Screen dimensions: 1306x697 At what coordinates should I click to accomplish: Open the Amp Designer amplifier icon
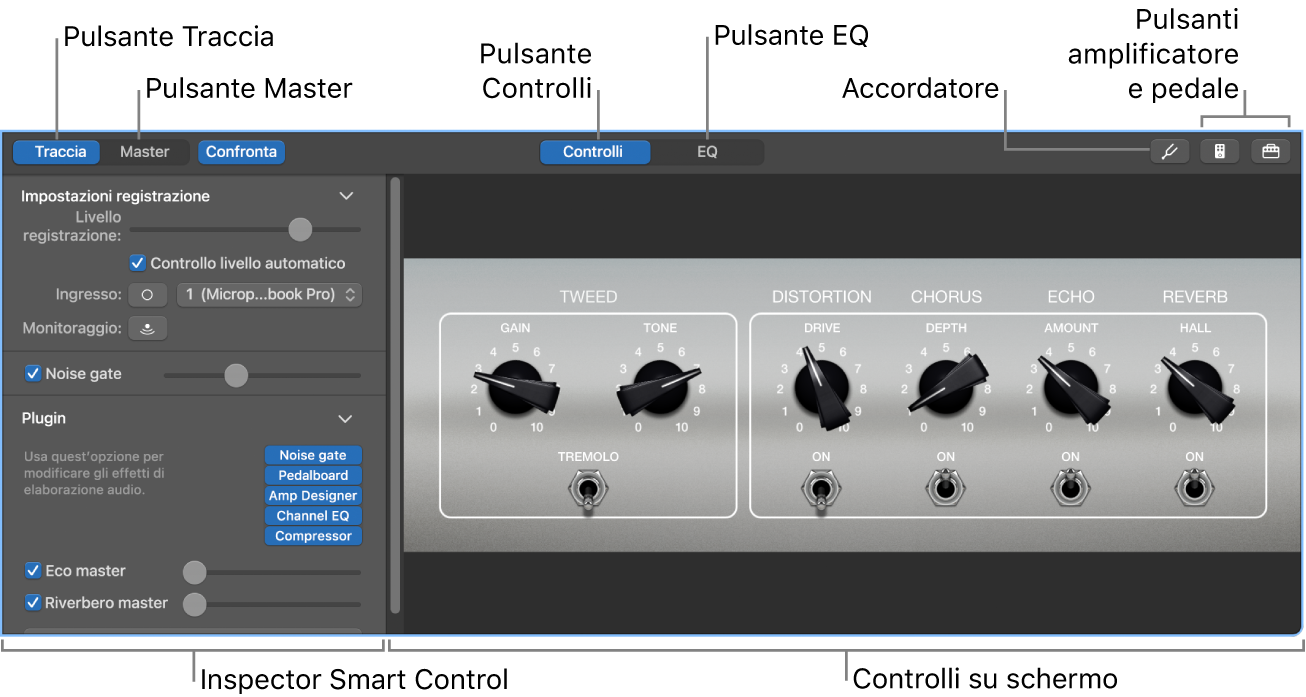tap(1219, 152)
